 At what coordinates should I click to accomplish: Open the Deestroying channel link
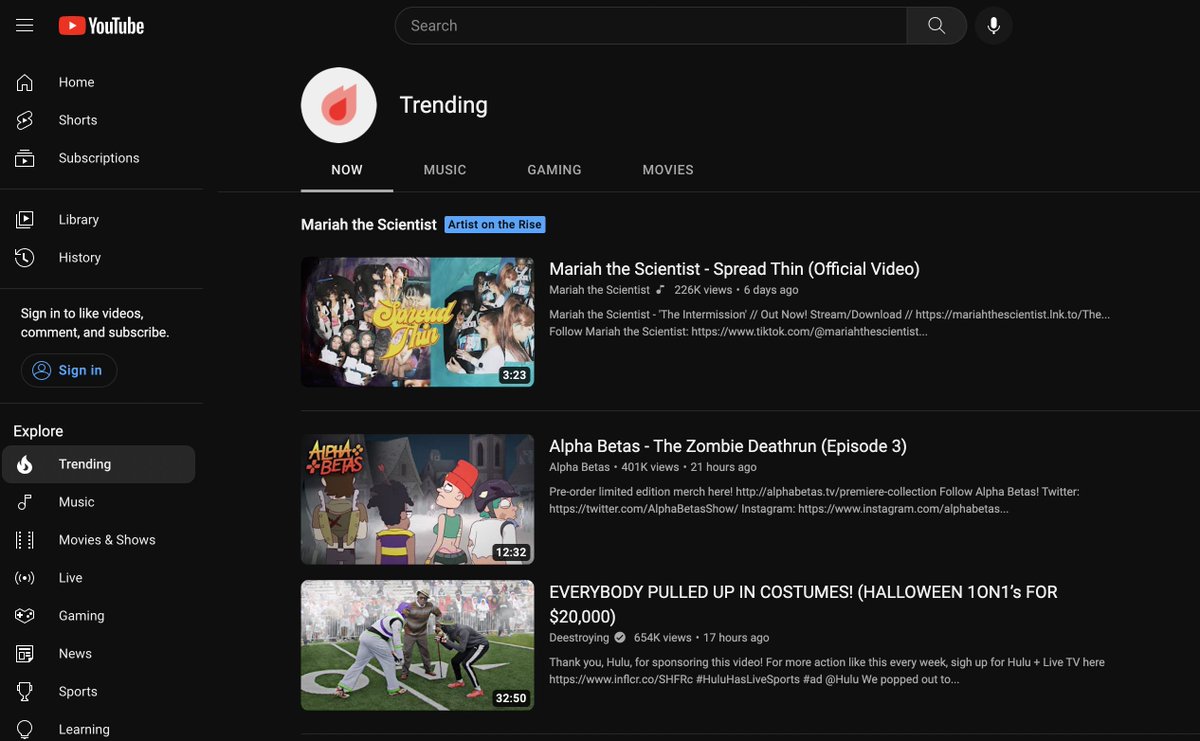pyautogui.click(x=578, y=638)
